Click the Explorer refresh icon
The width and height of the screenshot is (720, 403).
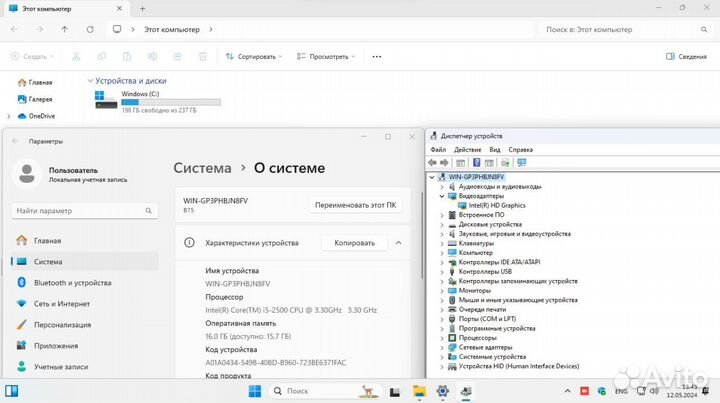[x=90, y=29]
